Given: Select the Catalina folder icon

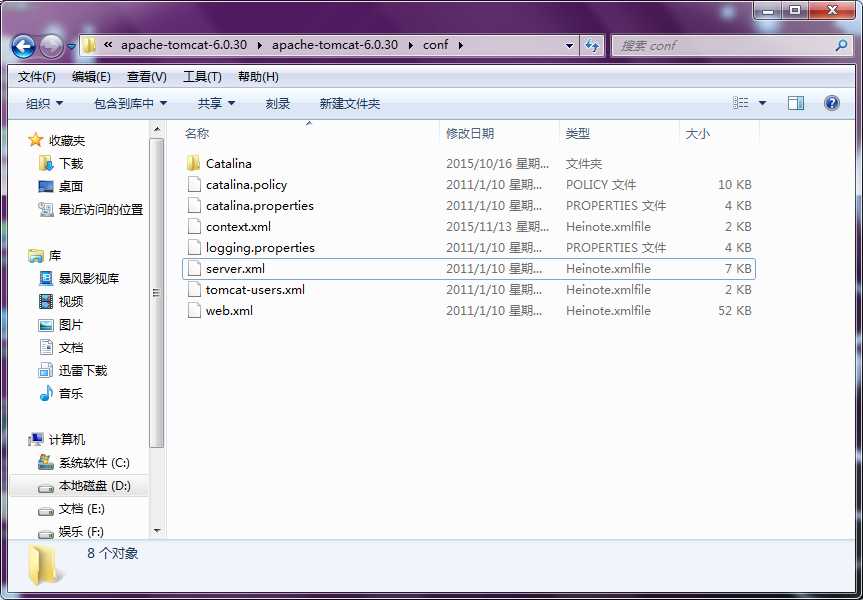Looking at the screenshot, I should pyautogui.click(x=194, y=163).
